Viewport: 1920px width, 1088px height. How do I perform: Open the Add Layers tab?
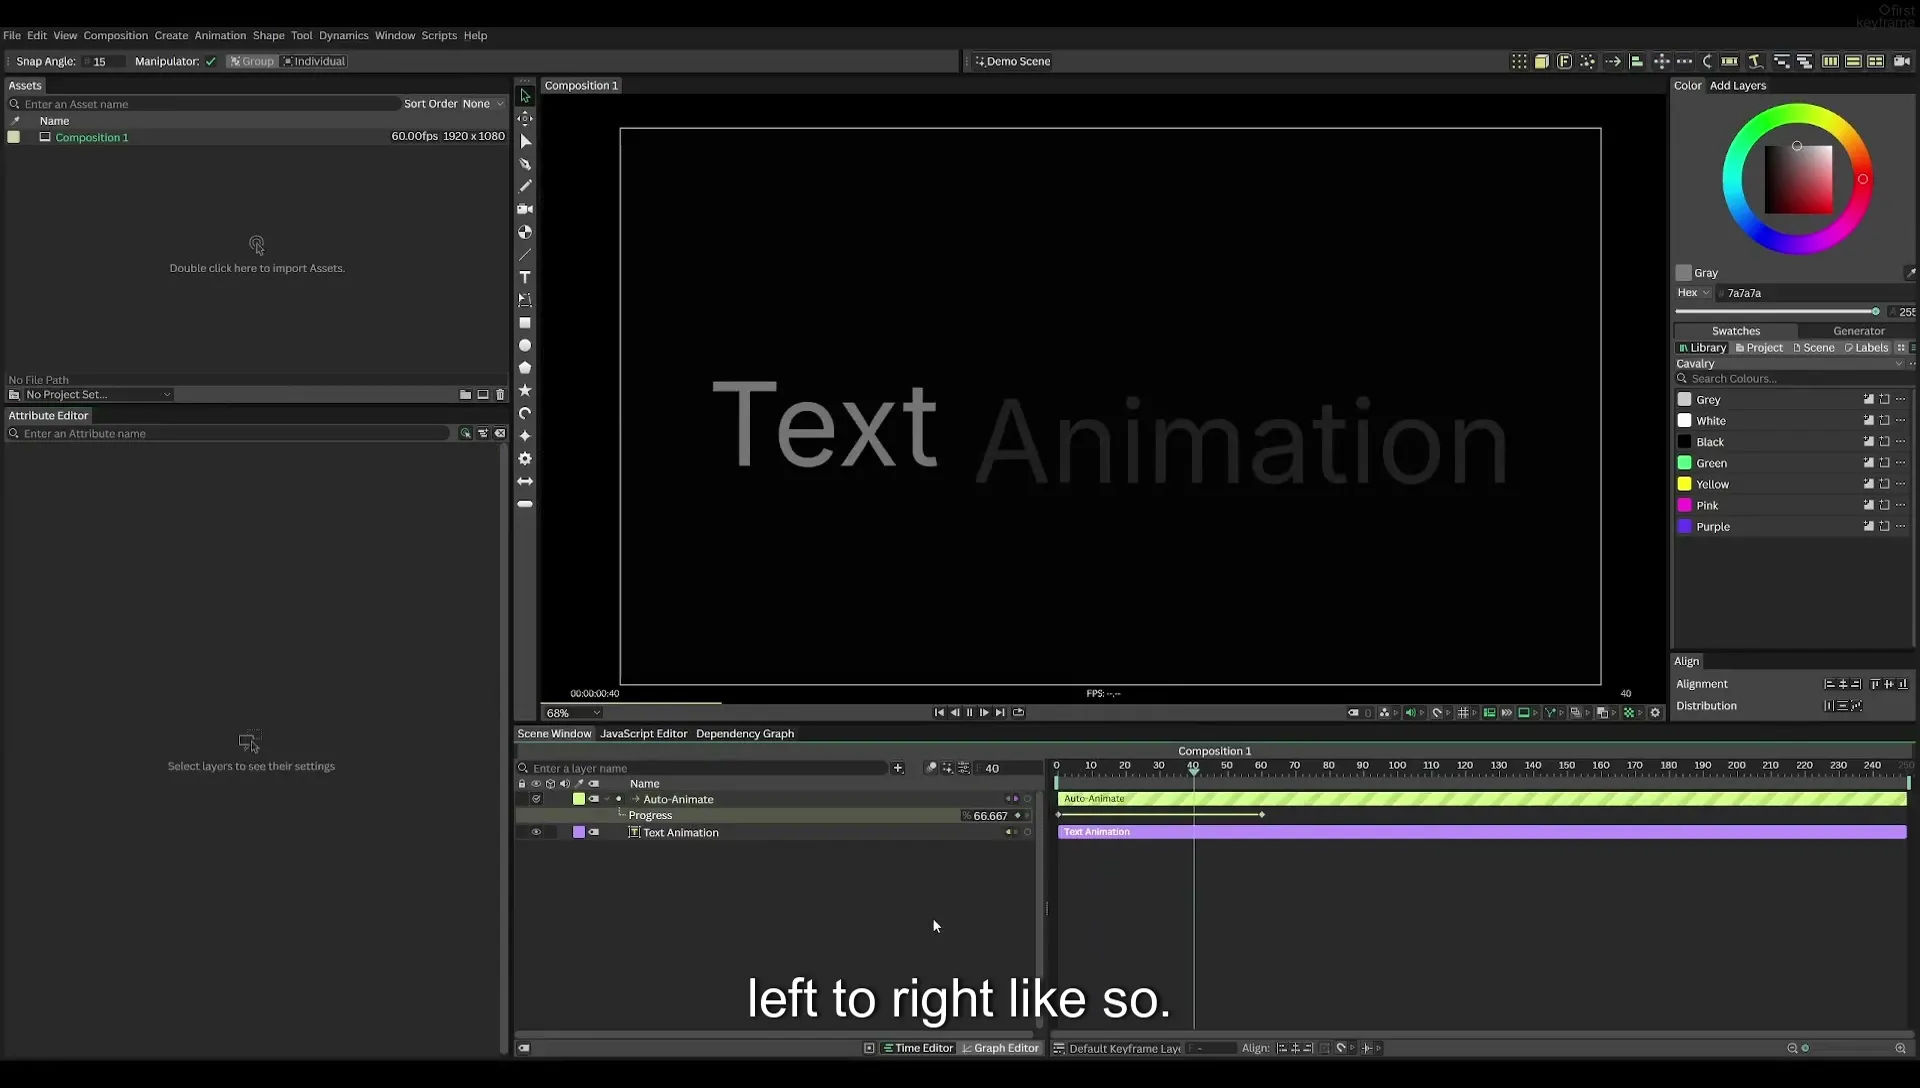(x=1738, y=86)
